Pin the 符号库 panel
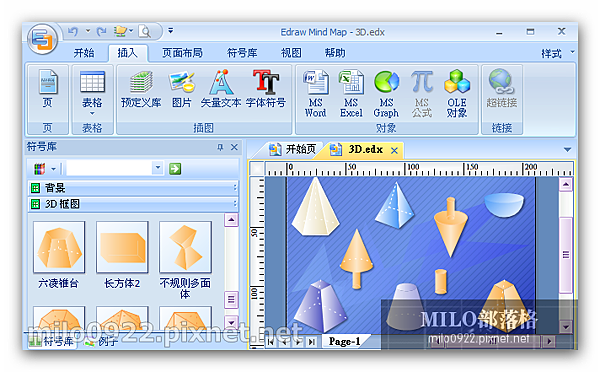This screenshot has height=372, width=600. (x=220, y=147)
